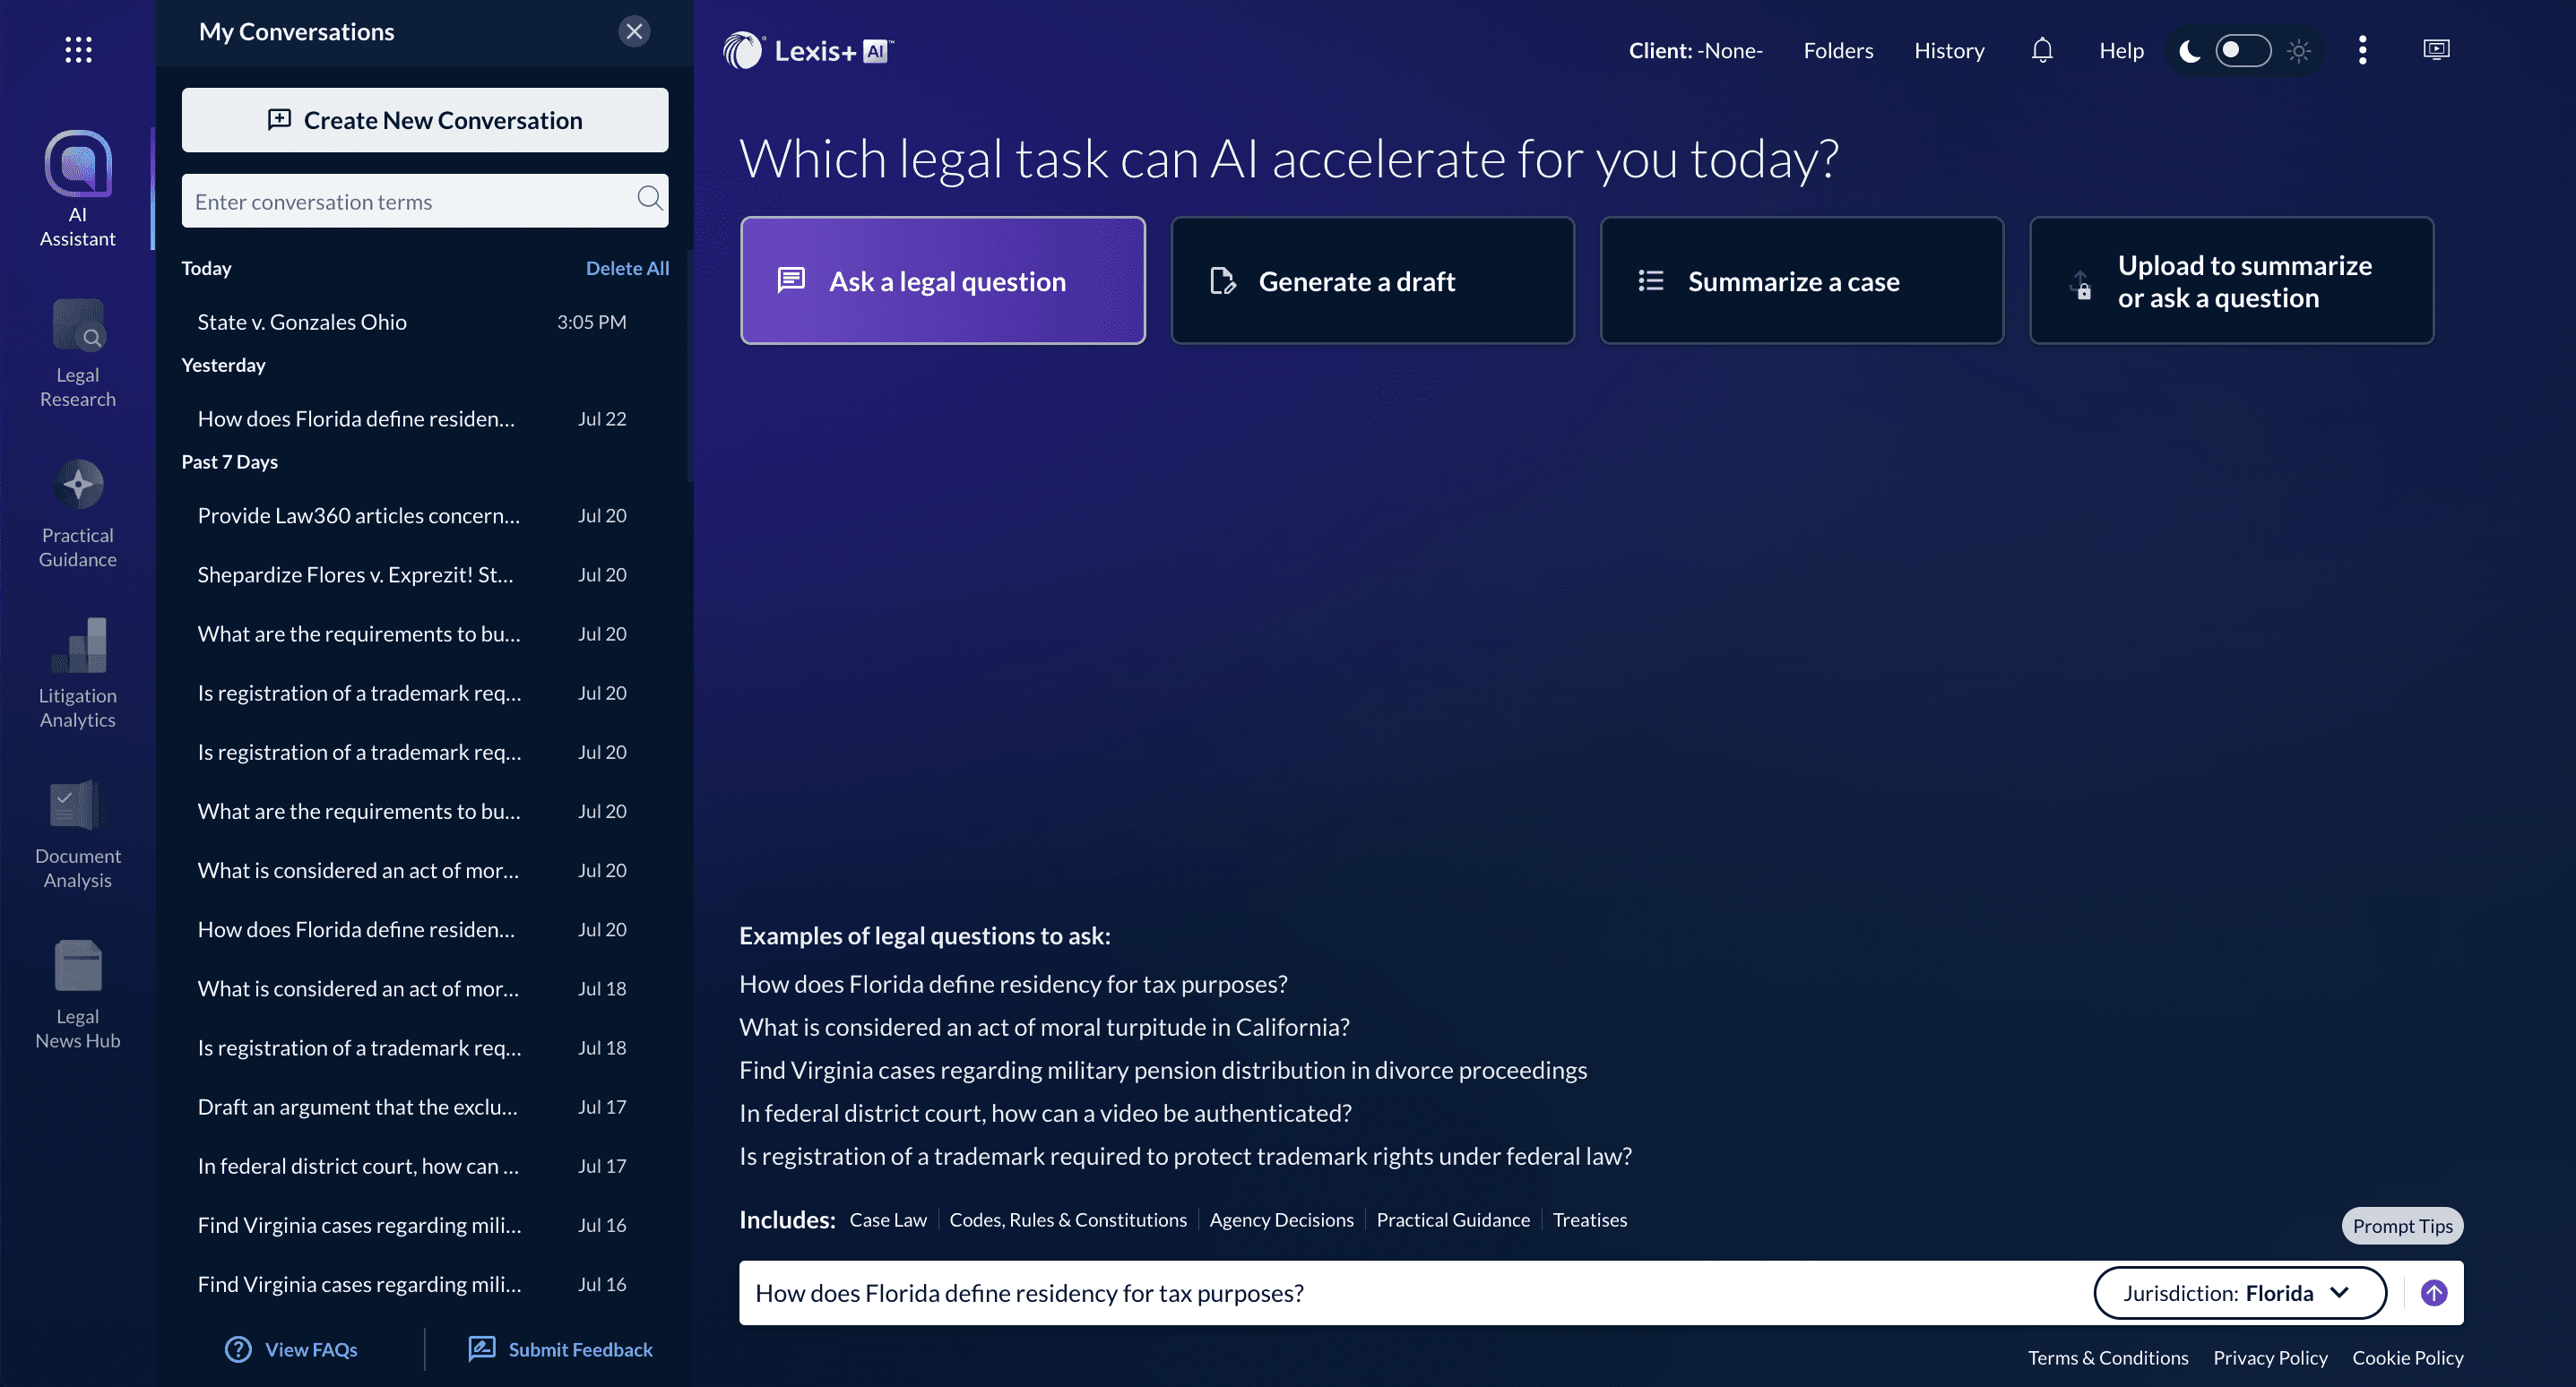
Task: Open Document Analysis sidebar icon
Action: pos(78,834)
